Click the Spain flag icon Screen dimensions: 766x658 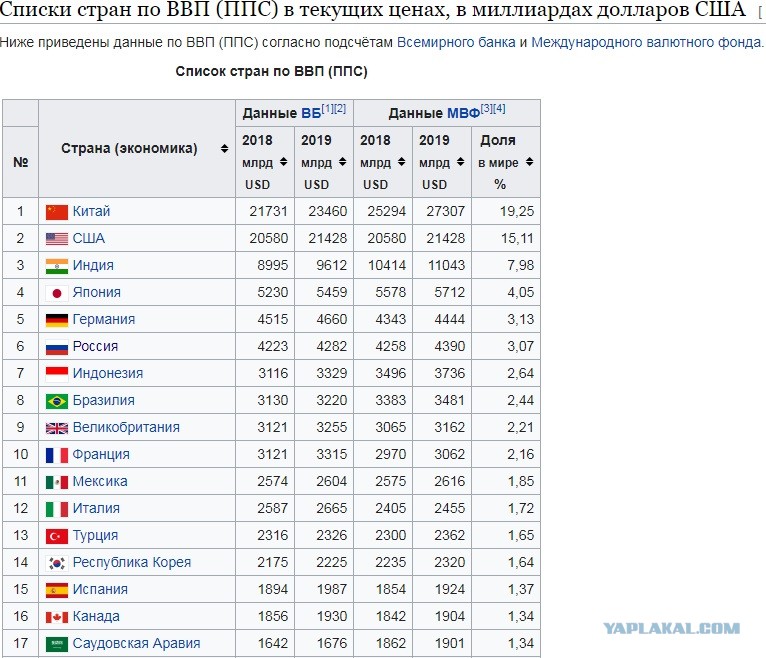57,590
